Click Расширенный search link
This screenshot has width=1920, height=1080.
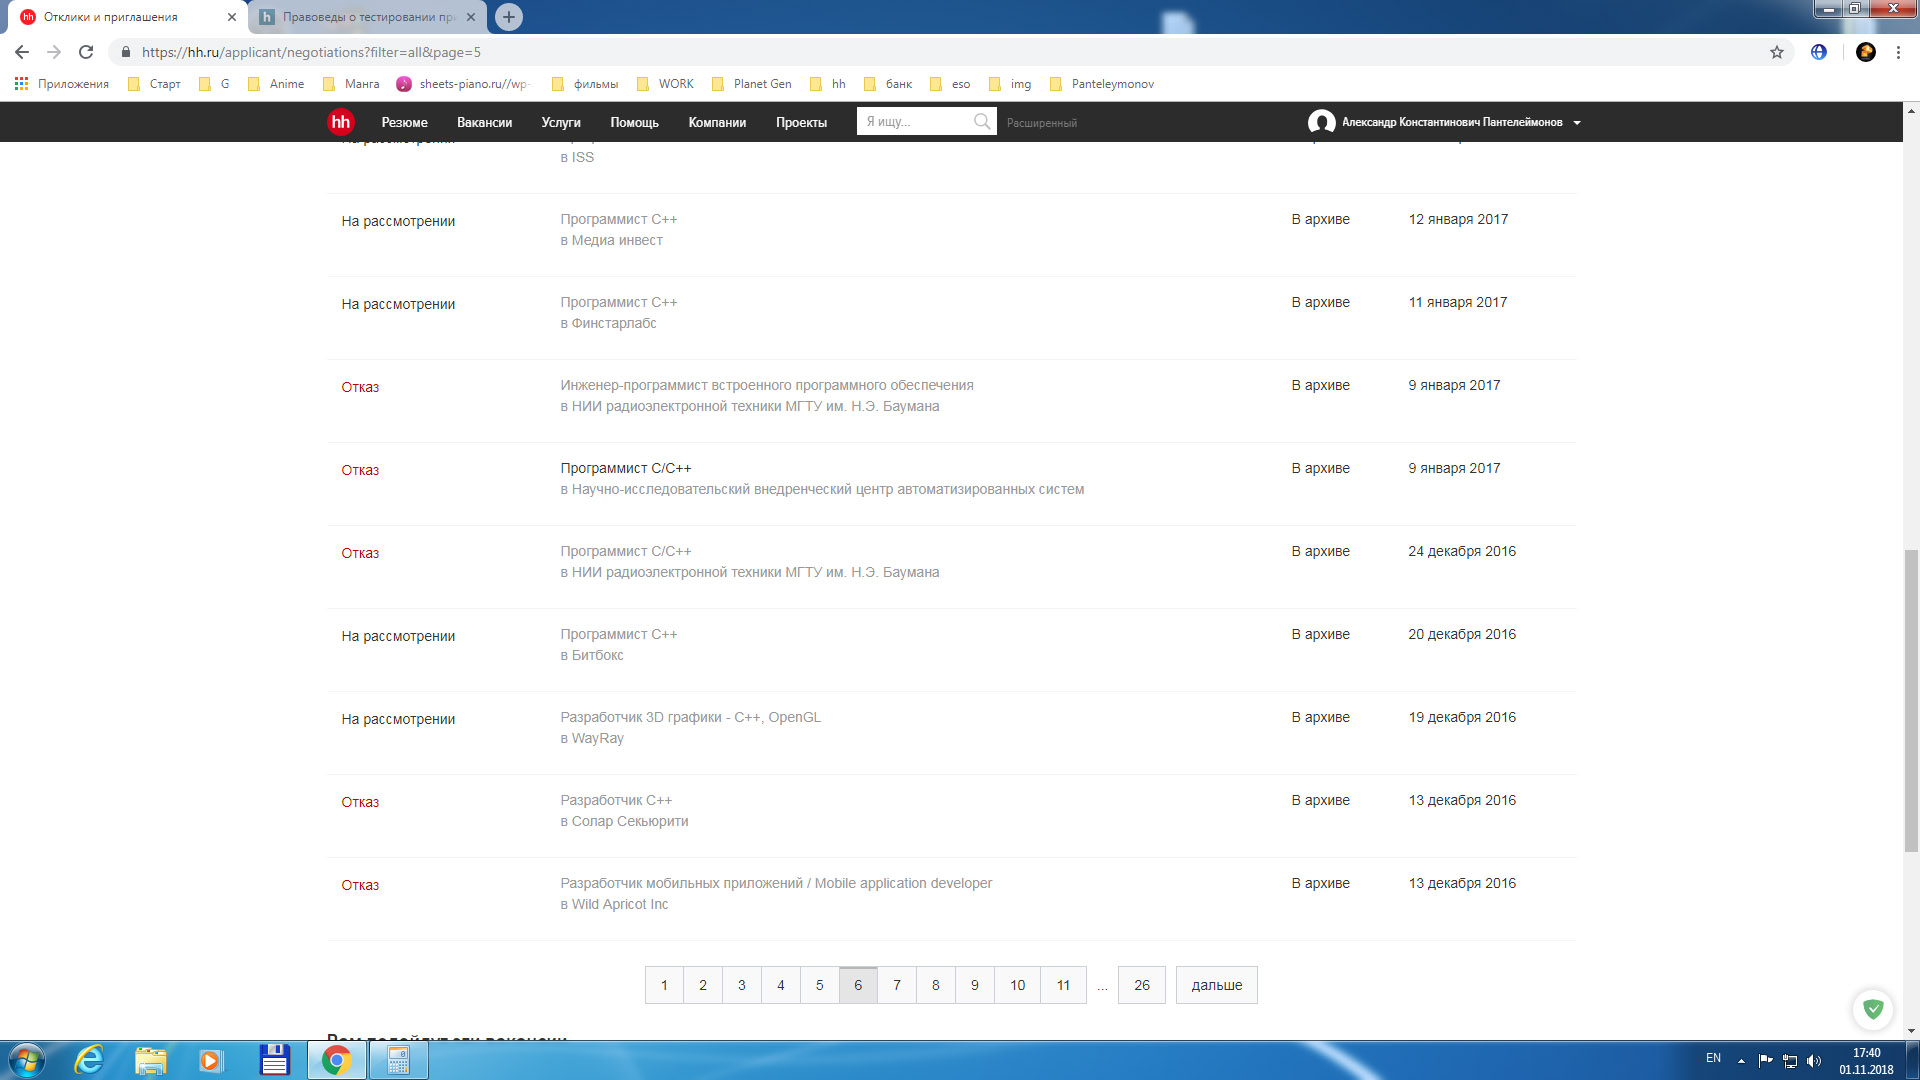[x=1042, y=123]
